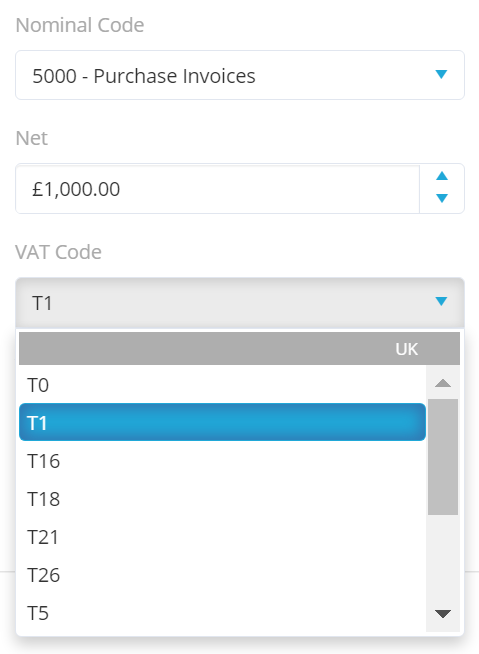479x654 pixels.
Task: Pick the T26 VAT code
Action: click(x=222, y=575)
